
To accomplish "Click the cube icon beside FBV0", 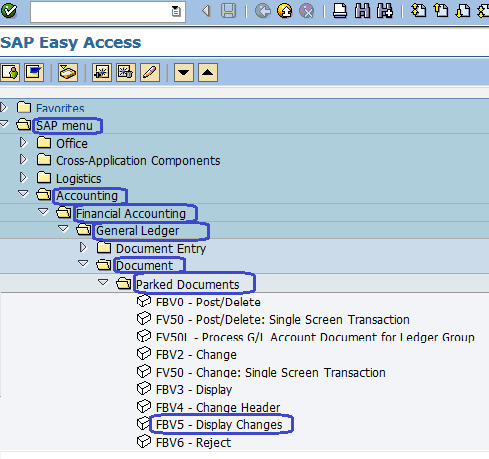I will 144,301.
